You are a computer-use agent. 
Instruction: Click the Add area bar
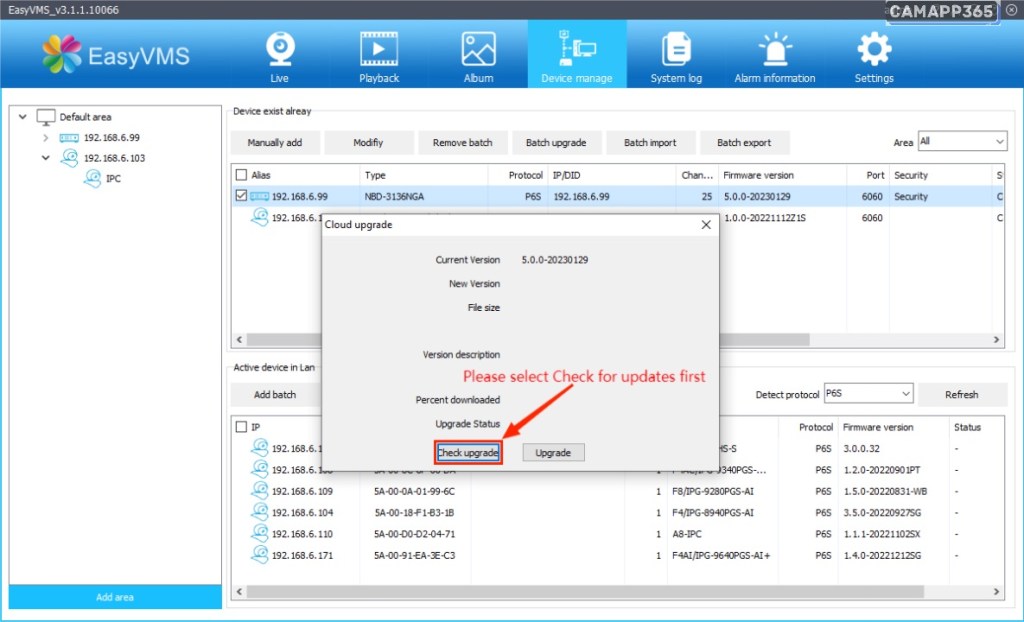pos(115,597)
